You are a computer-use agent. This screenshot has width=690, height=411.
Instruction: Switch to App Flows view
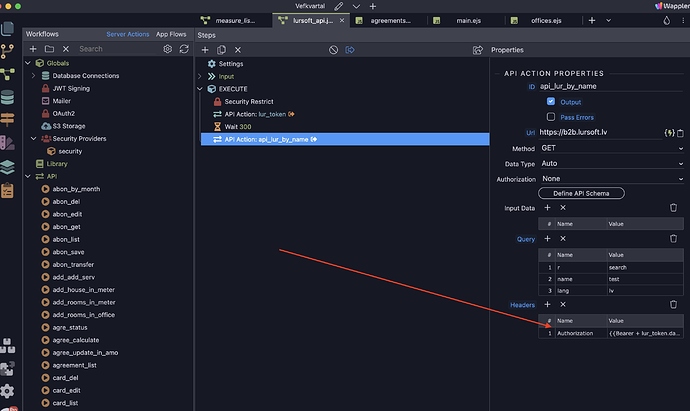(171, 34)
